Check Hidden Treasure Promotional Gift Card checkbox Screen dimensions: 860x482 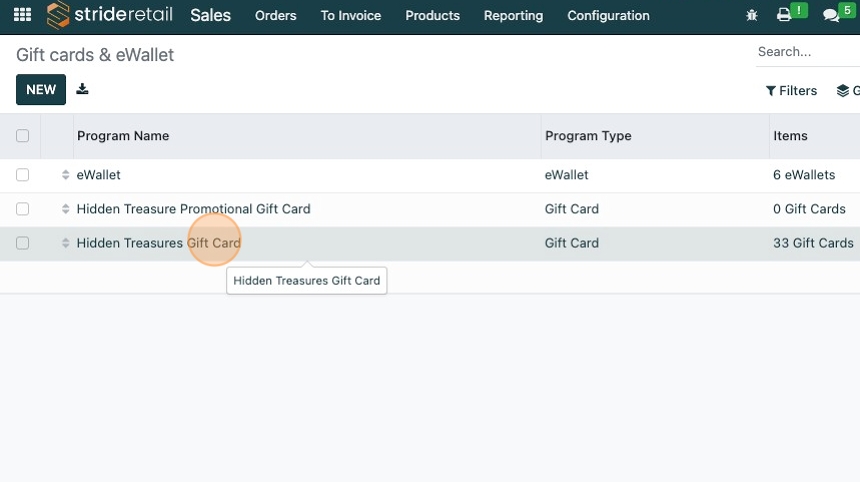pyautogui.click(x=22, y=209)
